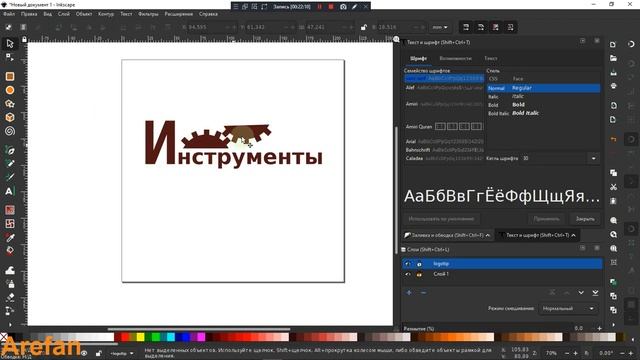Select the Selector arrow tool
The image size is (640, 360).
pos(10,43)
